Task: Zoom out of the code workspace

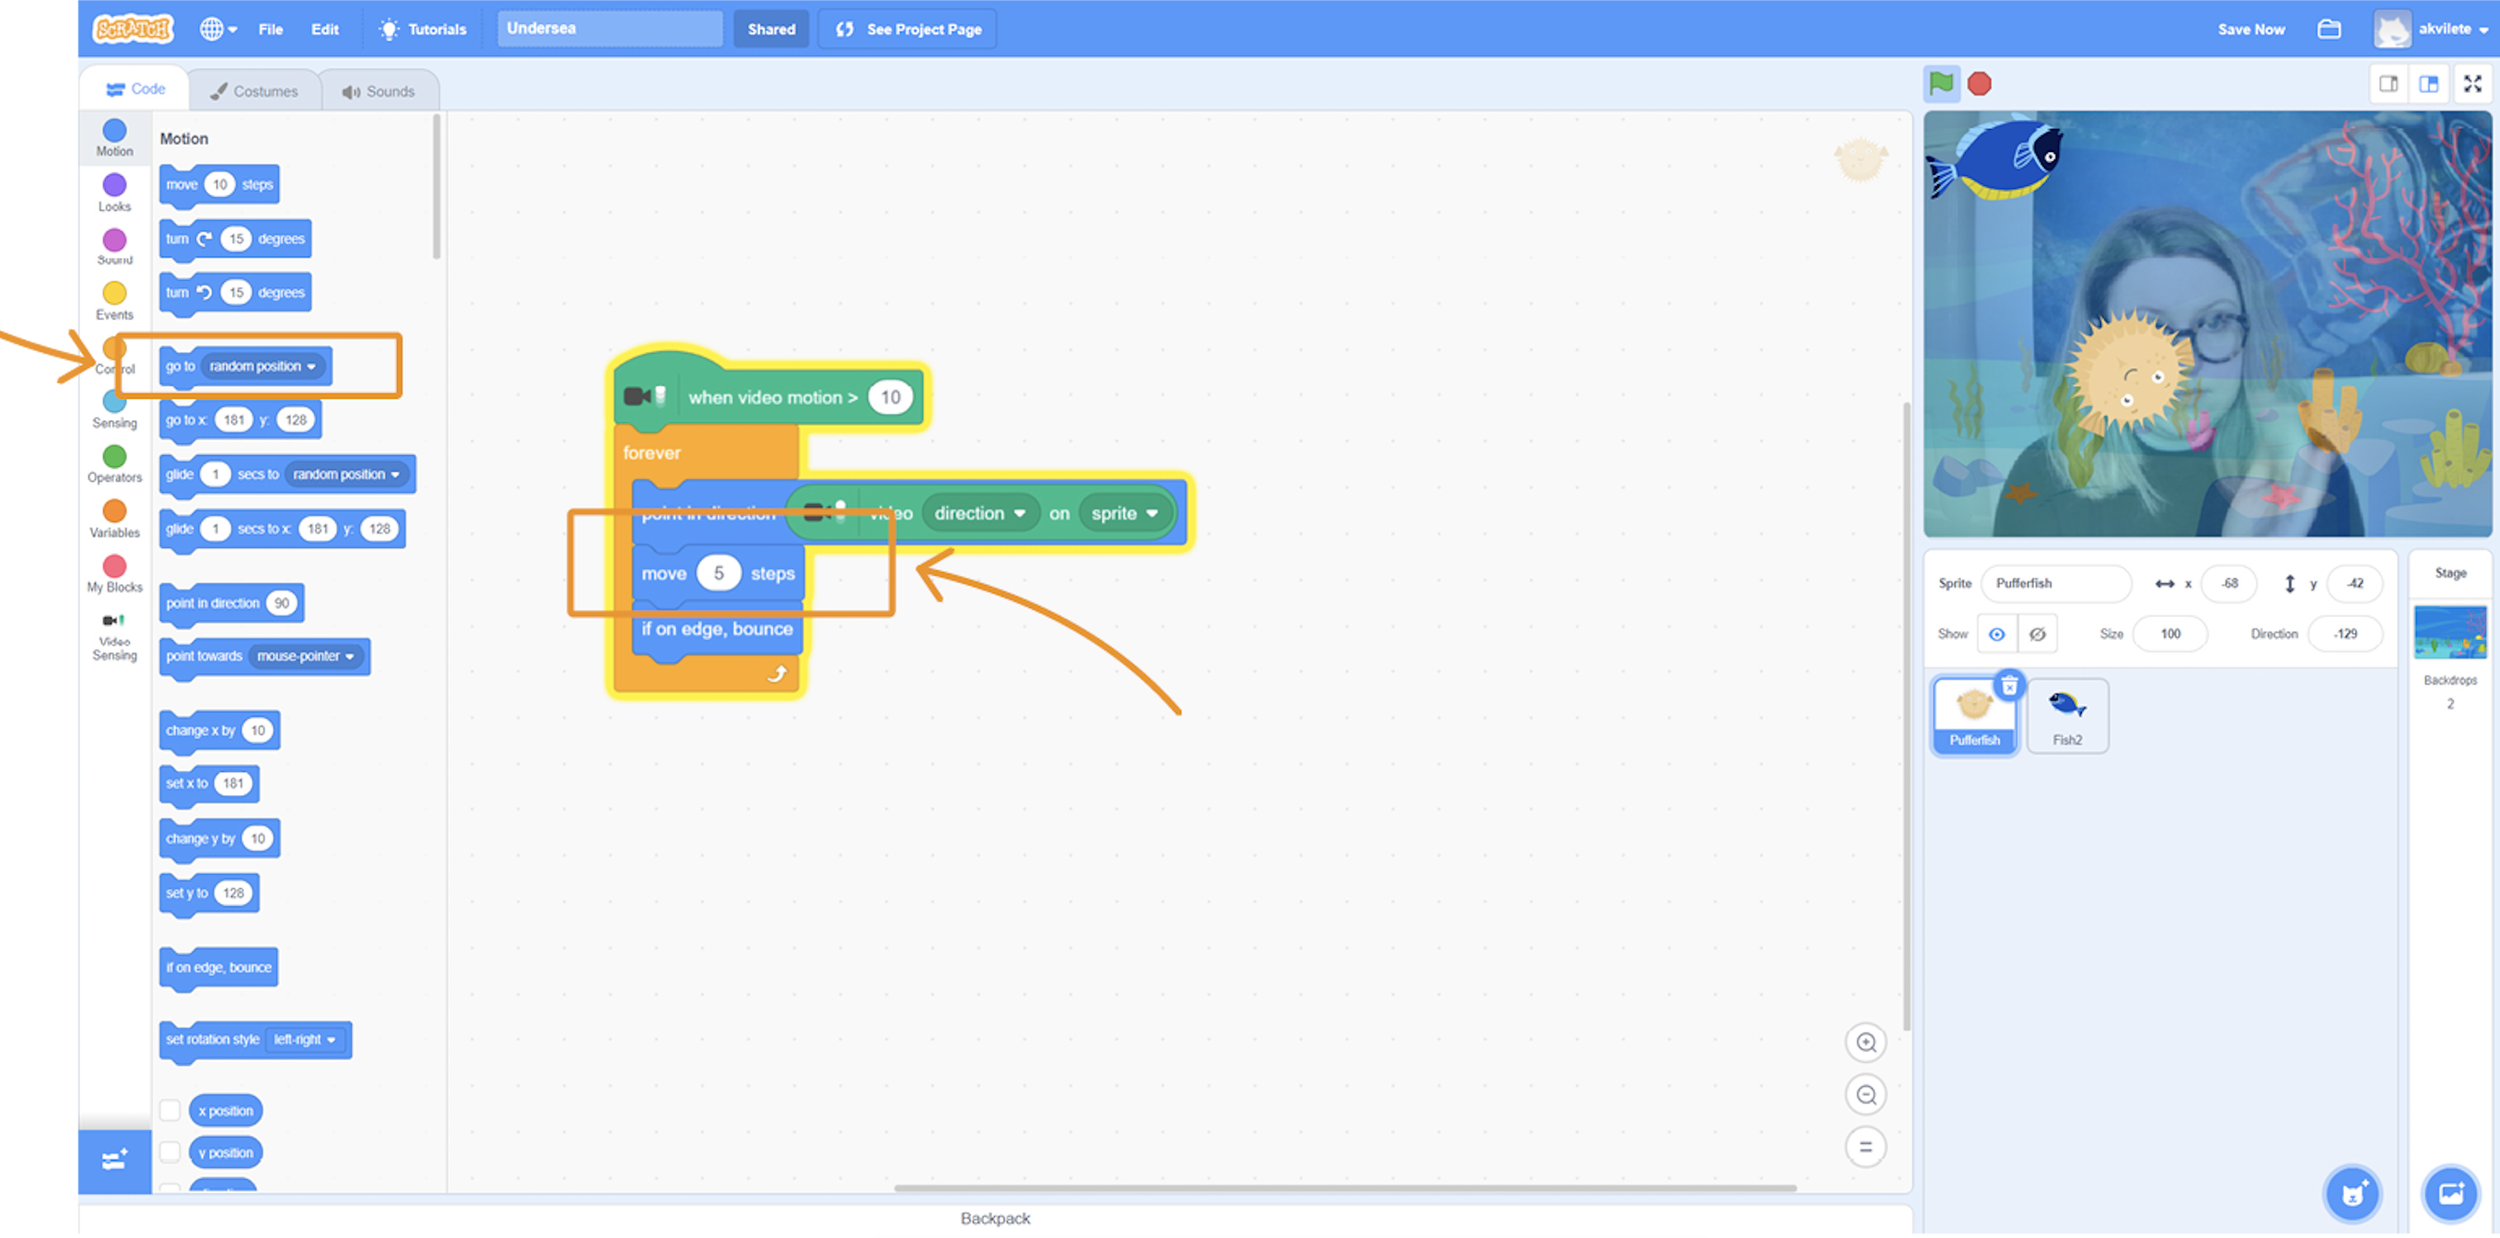Action: [x=1865, y=1095]
